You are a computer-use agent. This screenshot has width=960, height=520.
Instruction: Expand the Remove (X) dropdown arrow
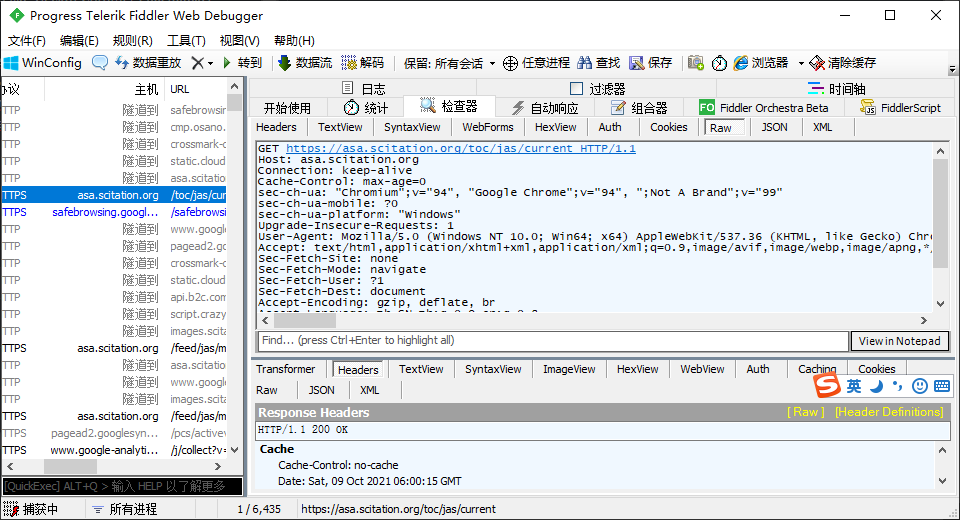tap(209, 63)
